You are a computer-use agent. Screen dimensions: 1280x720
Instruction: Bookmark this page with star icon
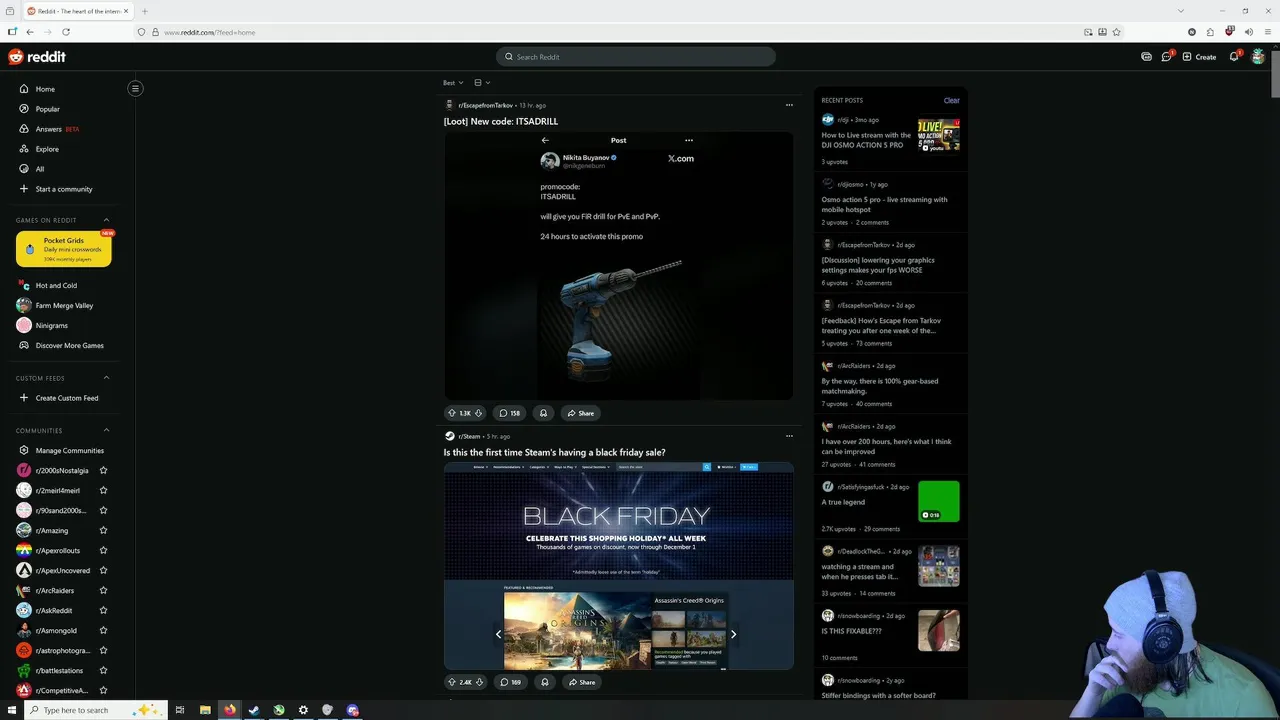point(1116,32)
